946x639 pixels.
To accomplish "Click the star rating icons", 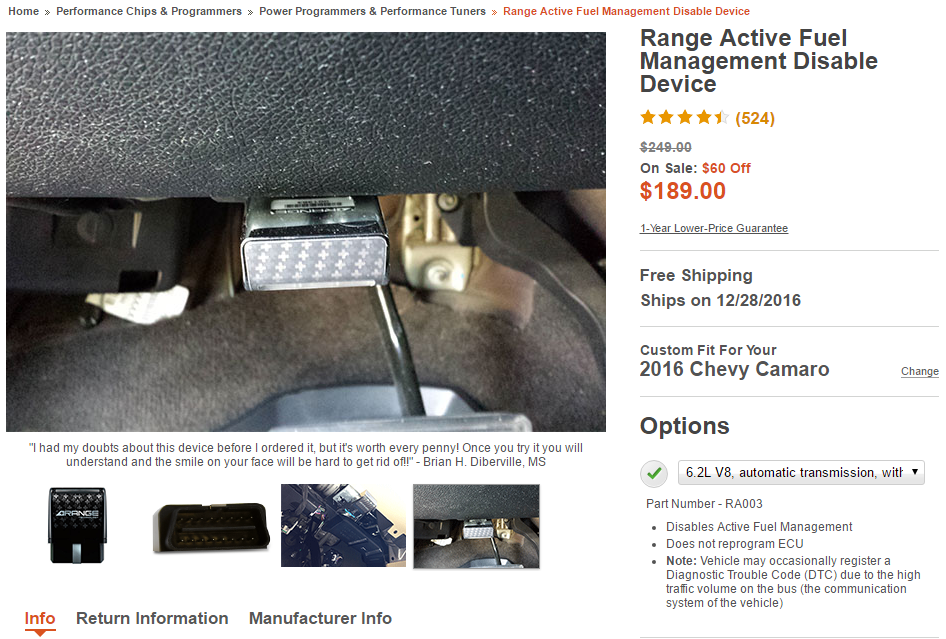I will (684, 117).
